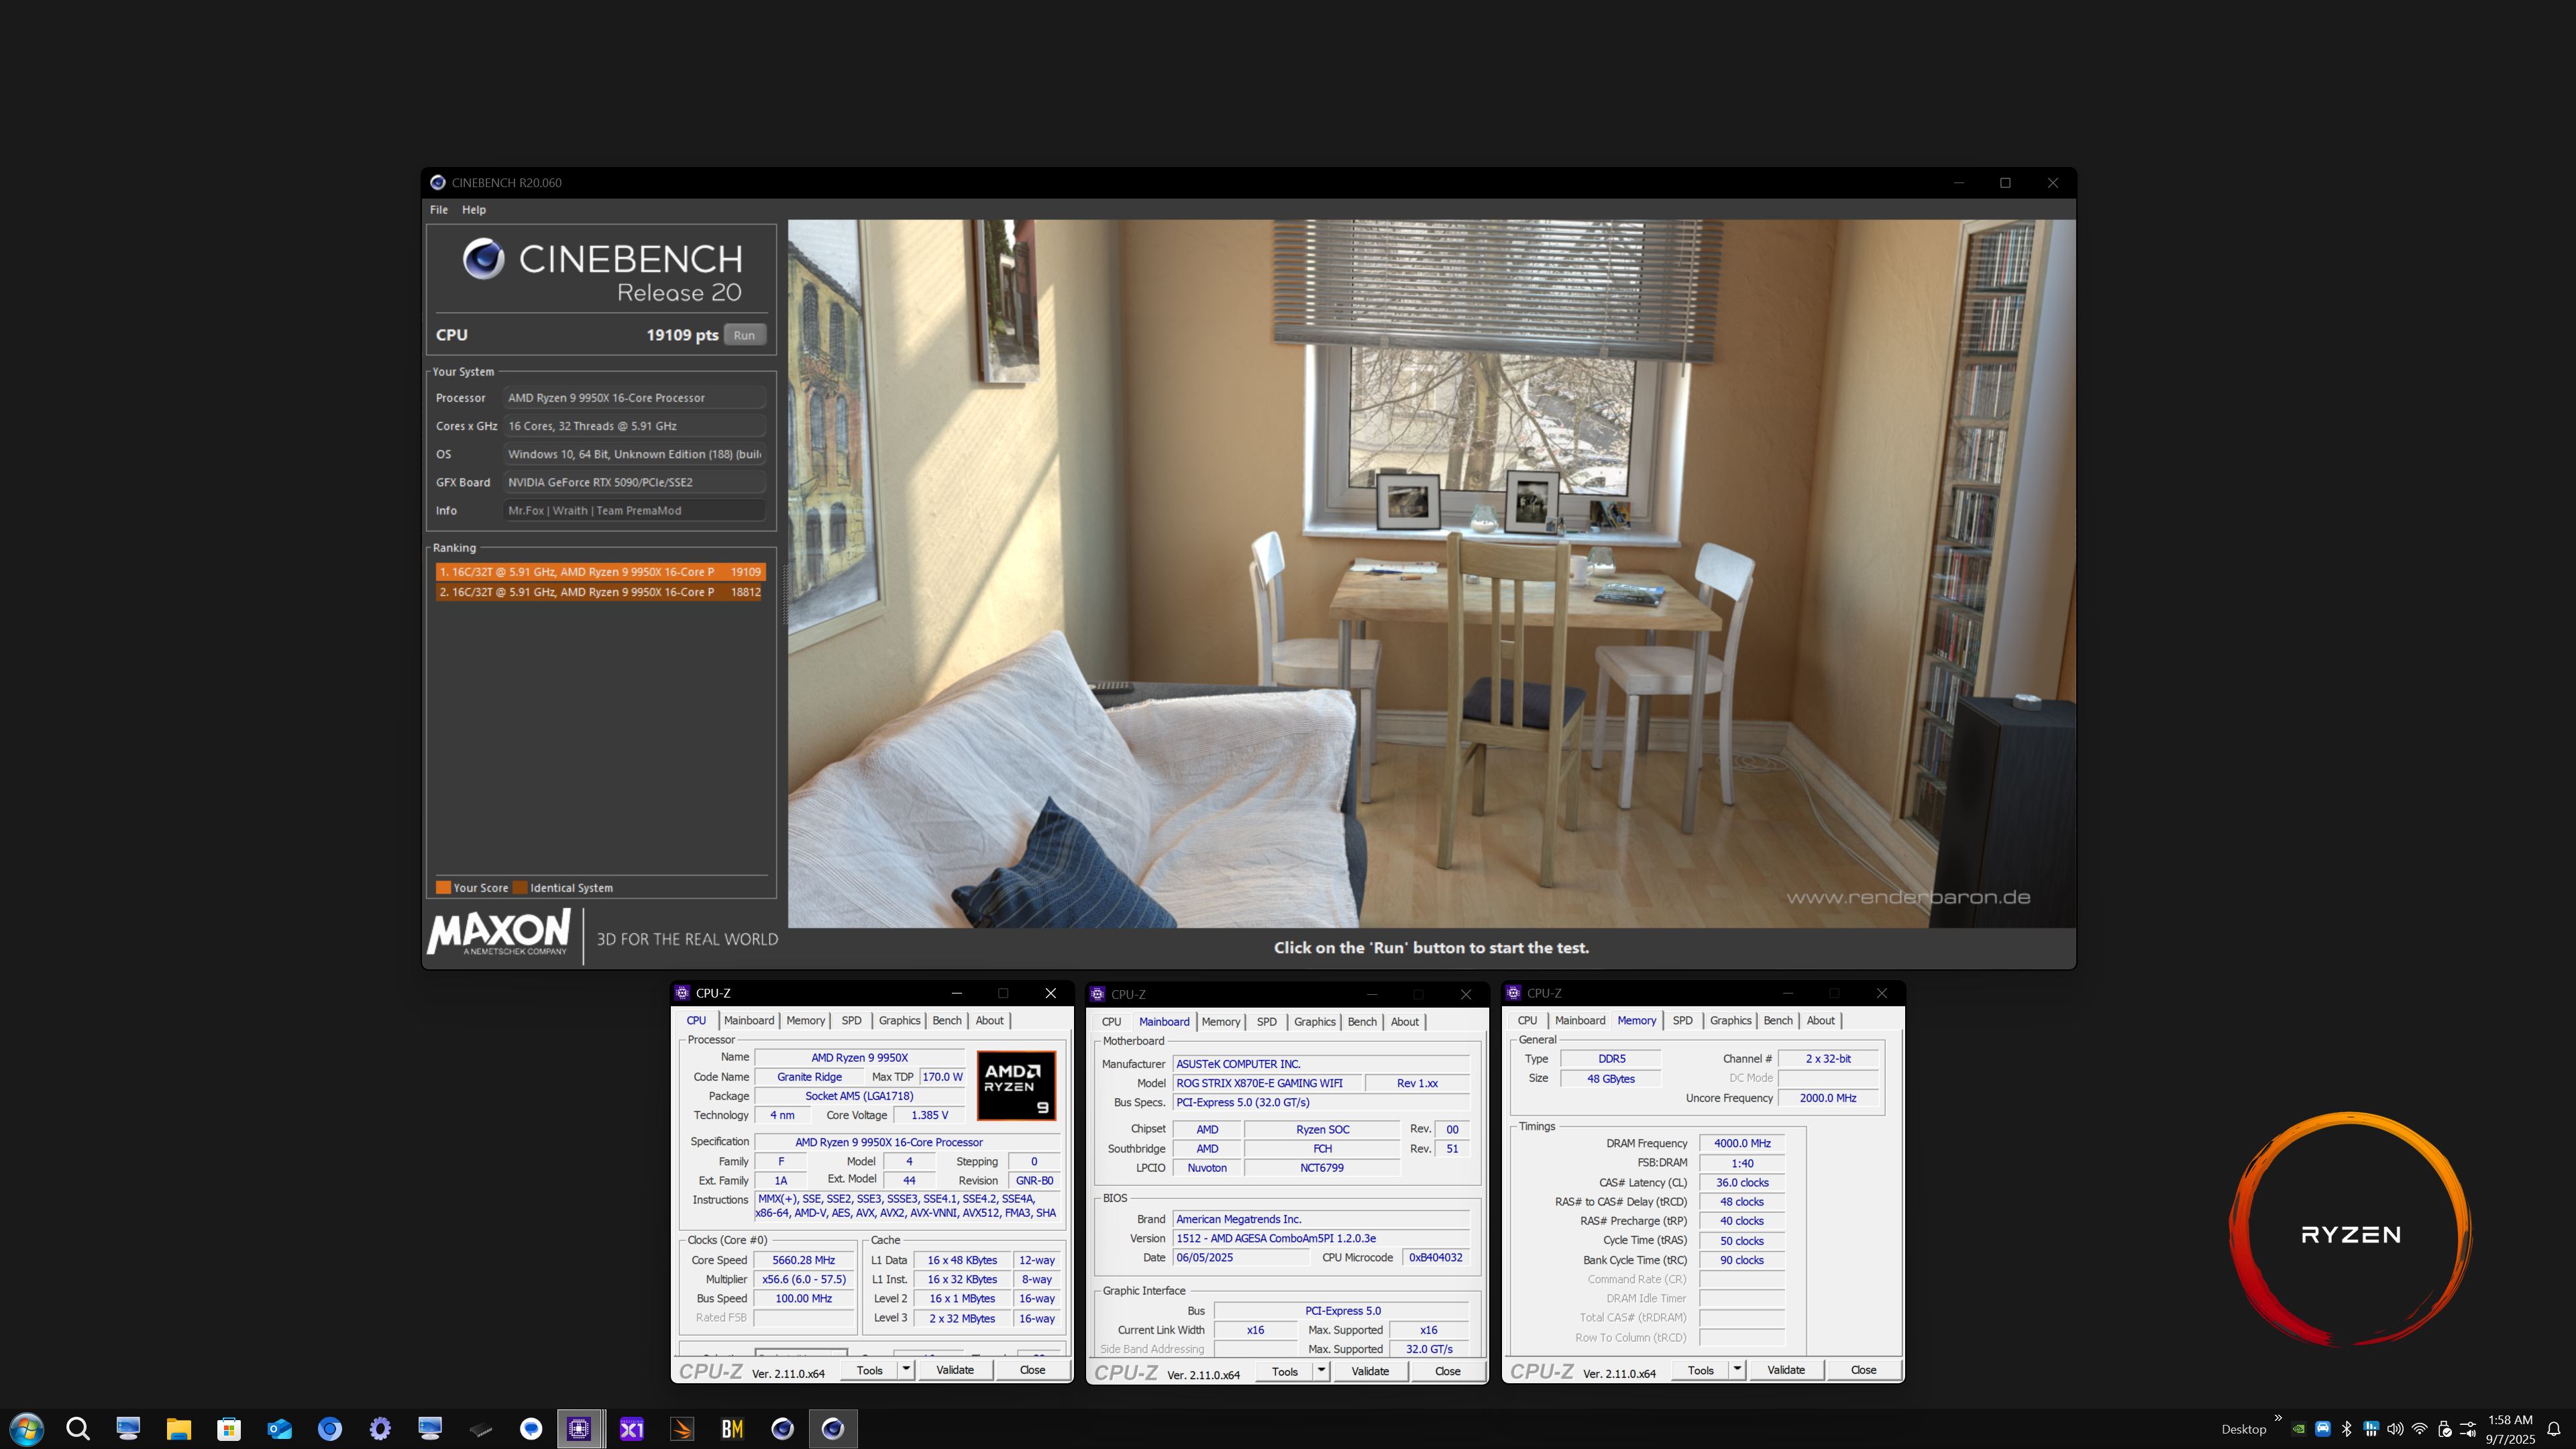The height and width of the screenshot is (1449, 2576).
Task: Open the audio mixer sliders tray icon
Action: (x=2468, y=1429)
